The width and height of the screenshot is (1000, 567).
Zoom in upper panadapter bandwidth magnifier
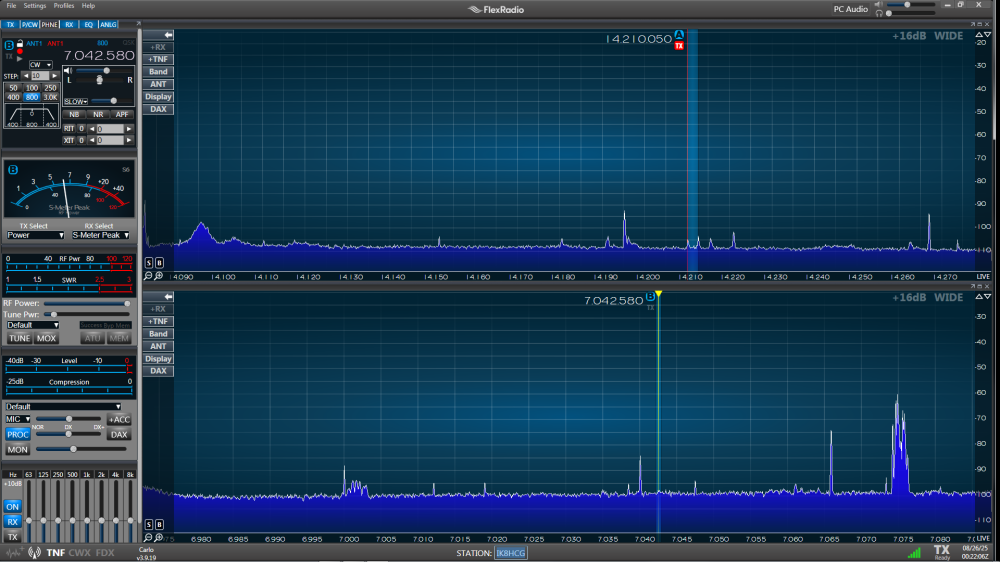click(159, 276)
